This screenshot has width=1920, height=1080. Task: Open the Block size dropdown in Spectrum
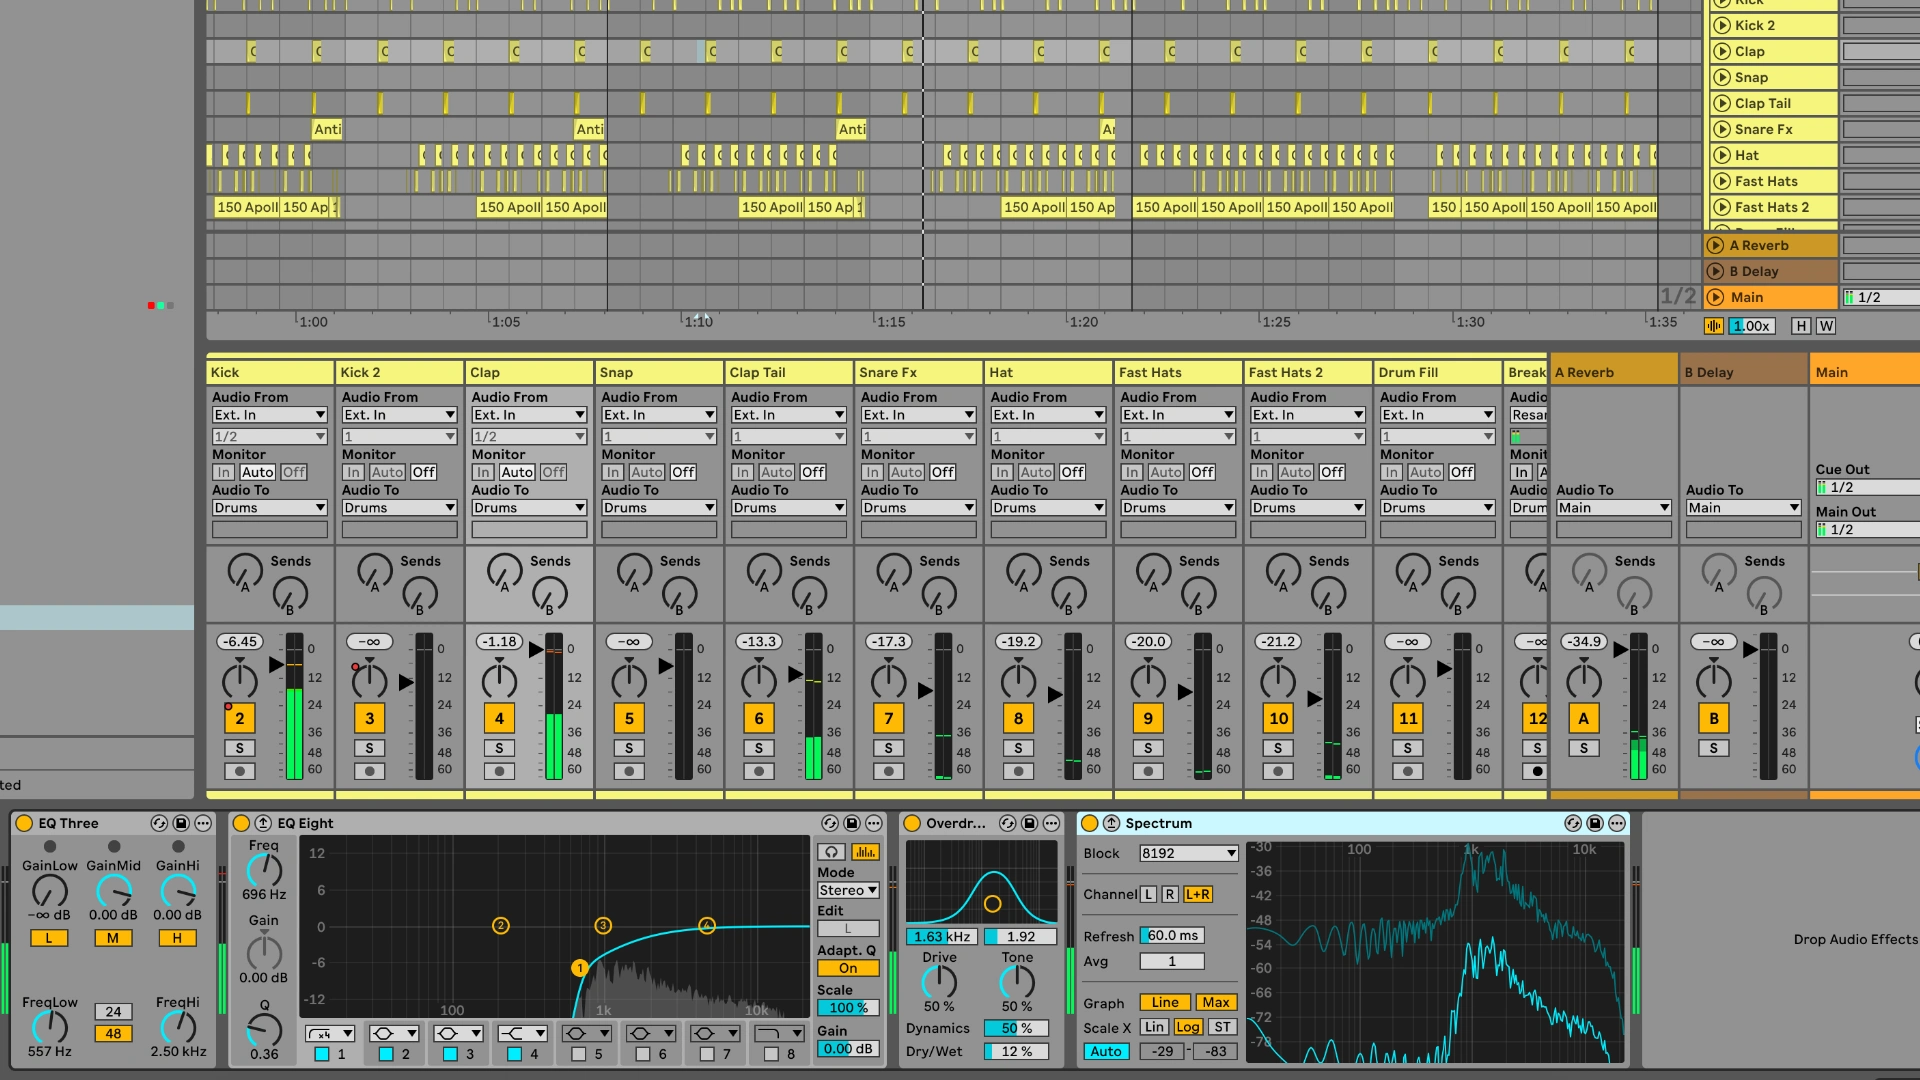point(1189,853)
